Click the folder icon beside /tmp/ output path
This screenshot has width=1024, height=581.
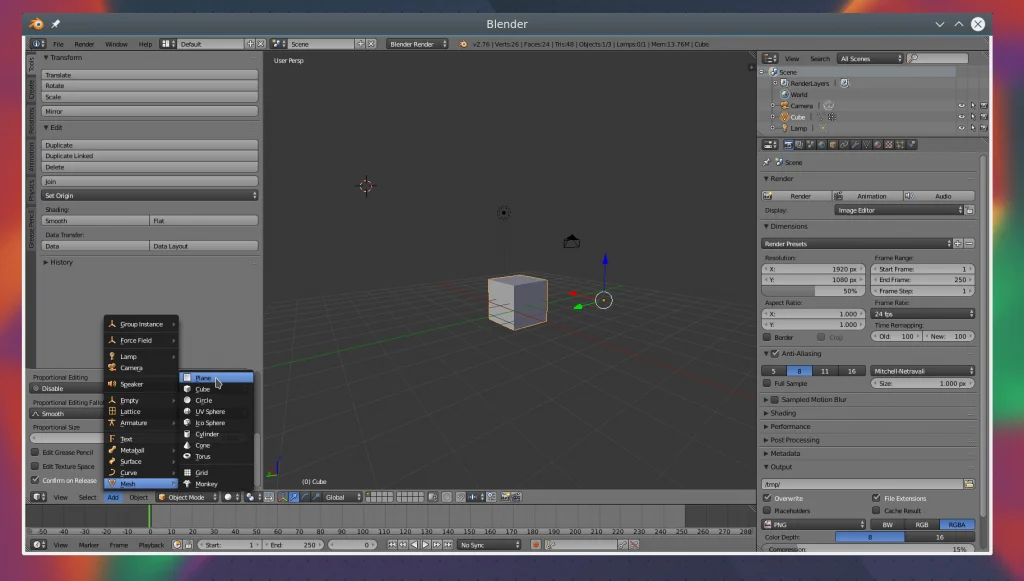pos(968,484)
